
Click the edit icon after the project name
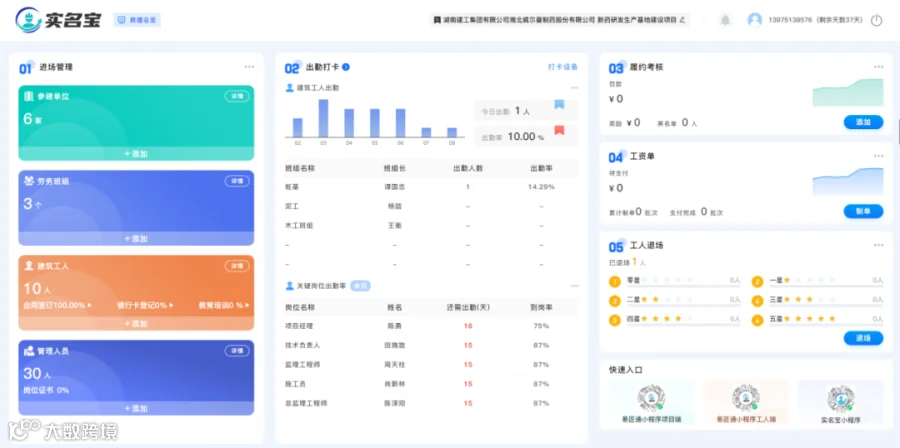tap(682, 20)
